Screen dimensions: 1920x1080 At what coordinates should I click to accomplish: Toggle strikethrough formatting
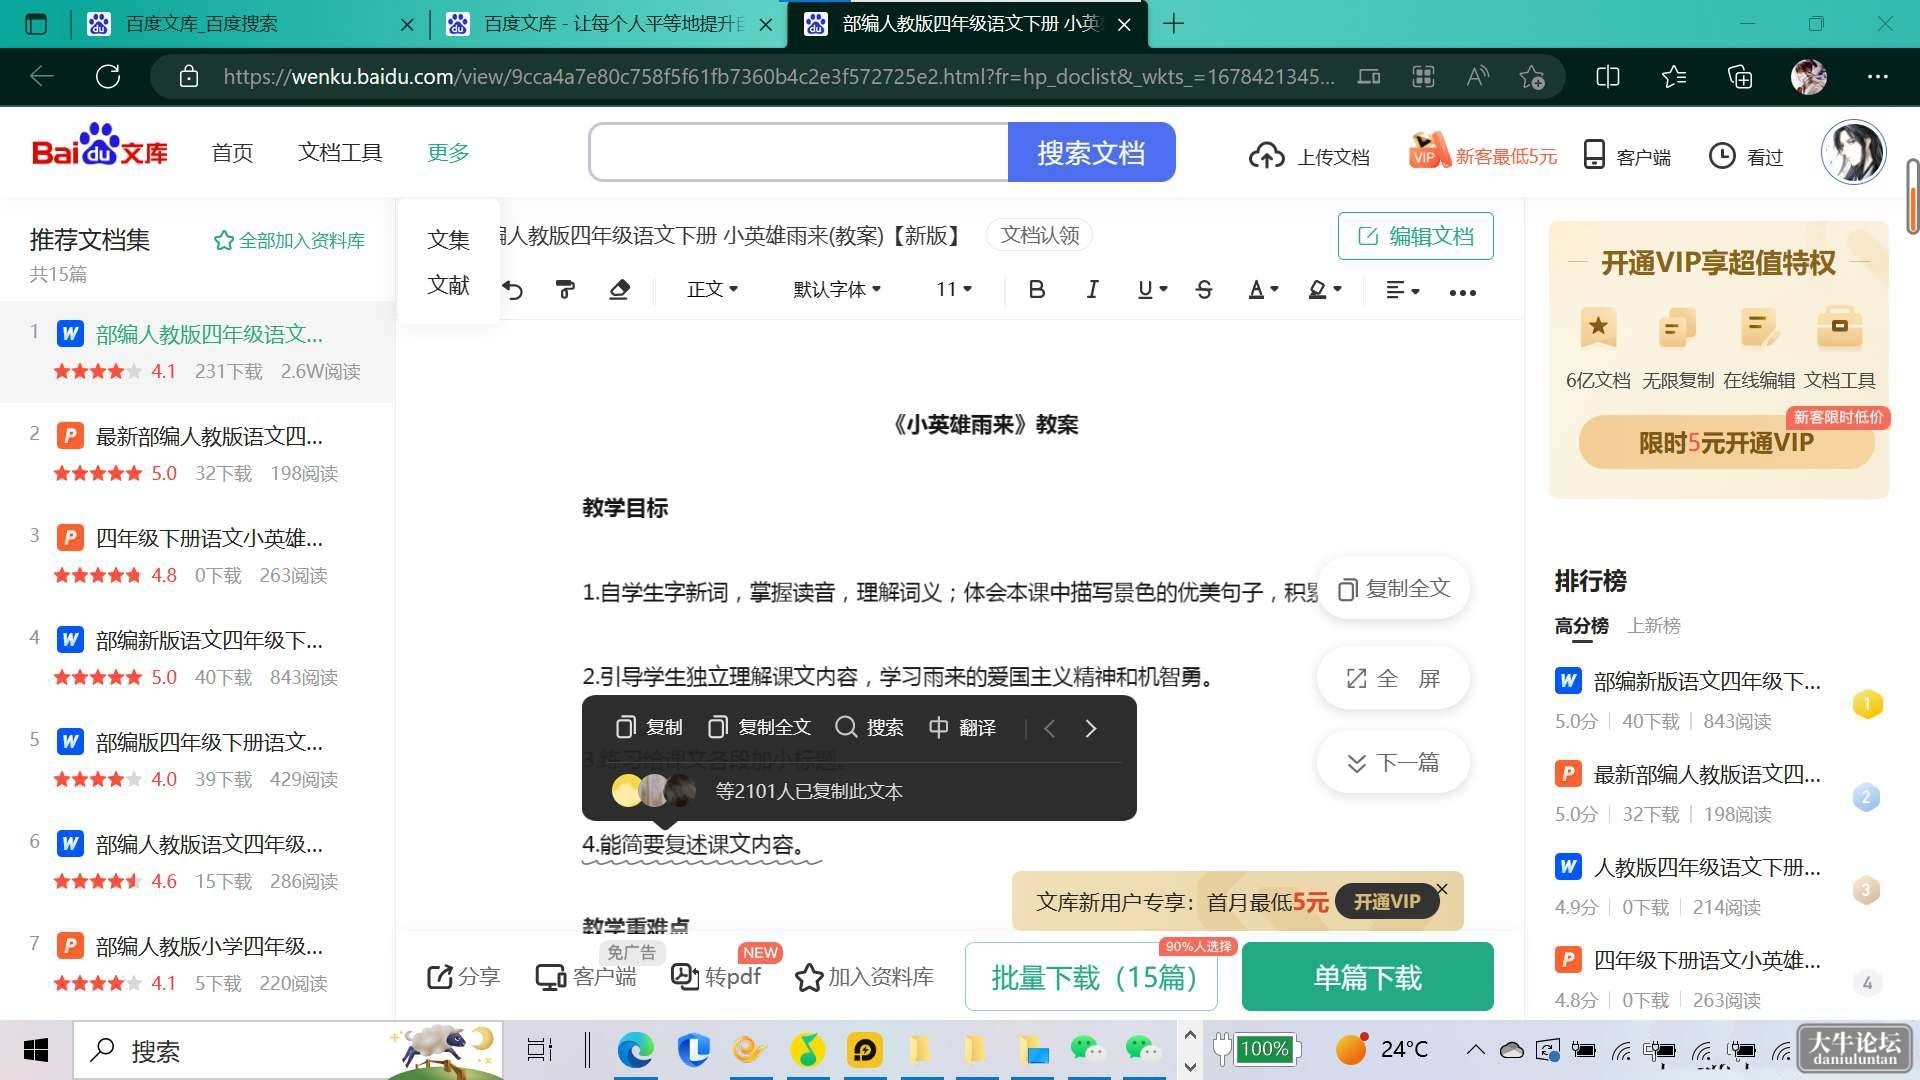point(1204,290)
